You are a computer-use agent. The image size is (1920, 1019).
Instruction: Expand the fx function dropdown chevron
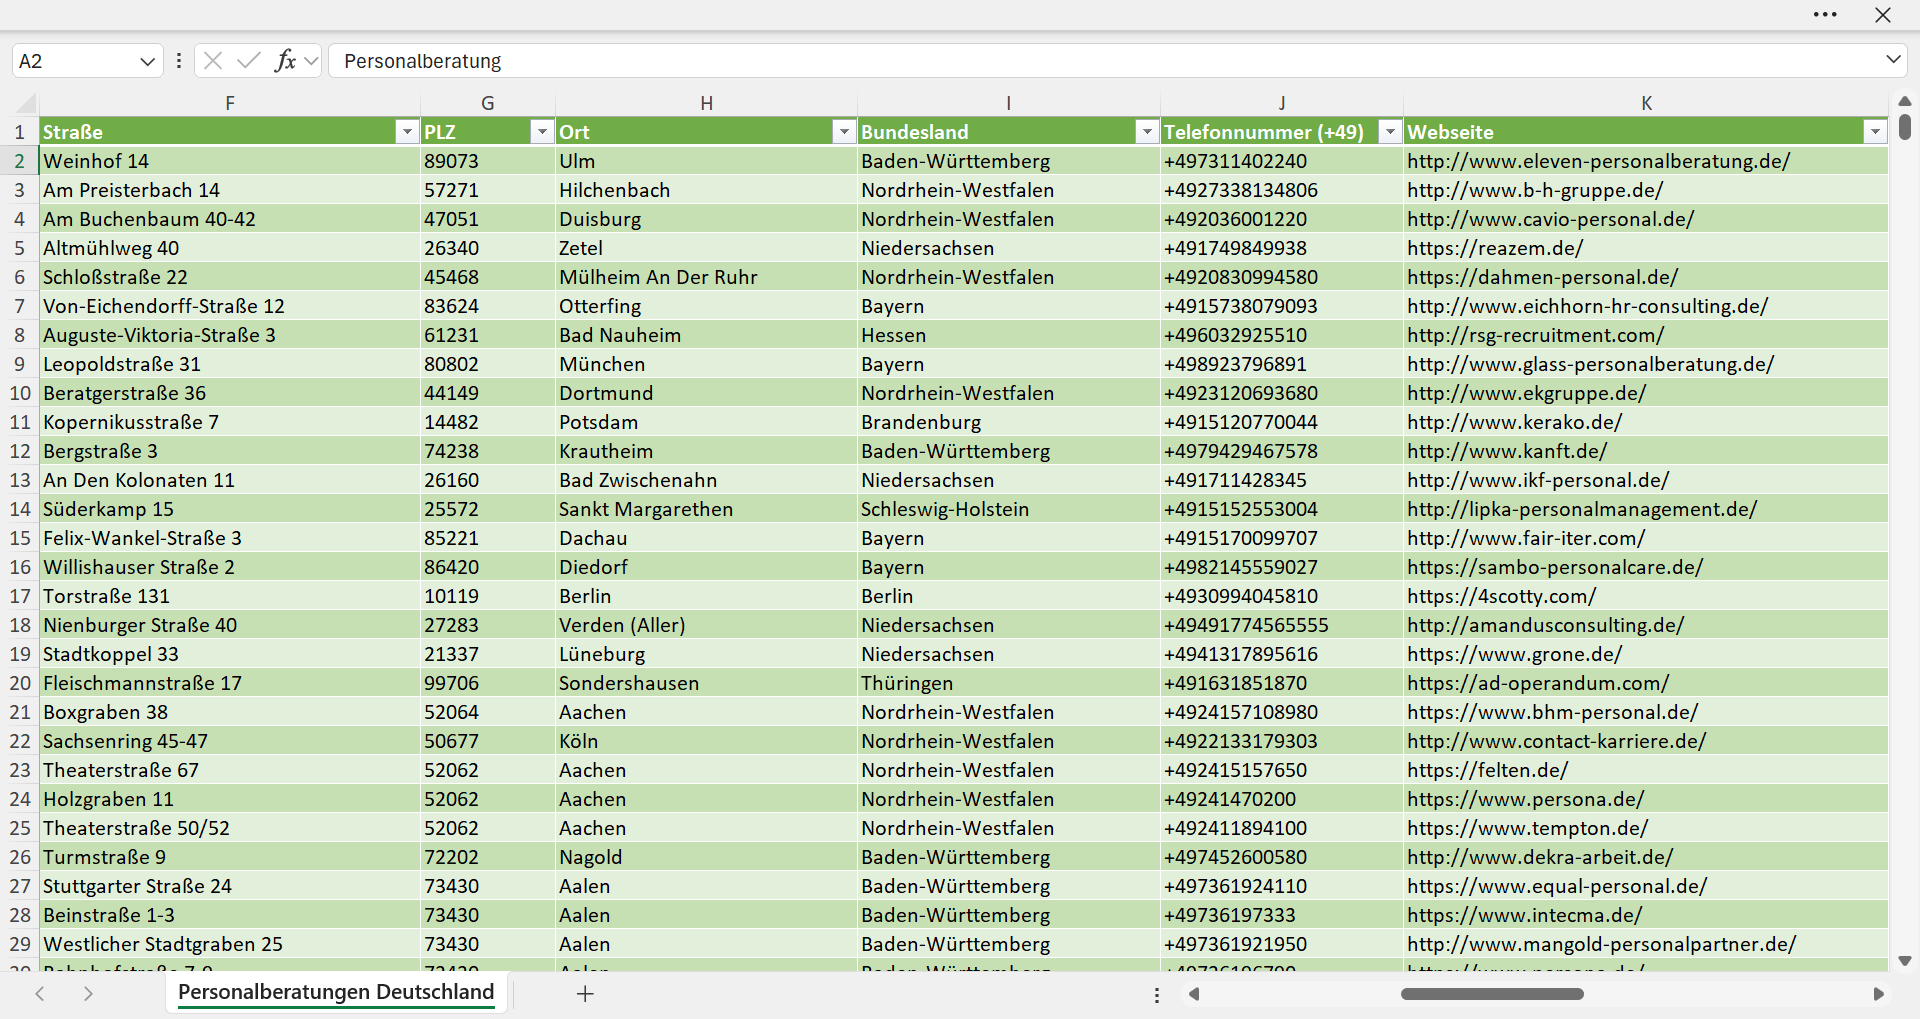311,61
